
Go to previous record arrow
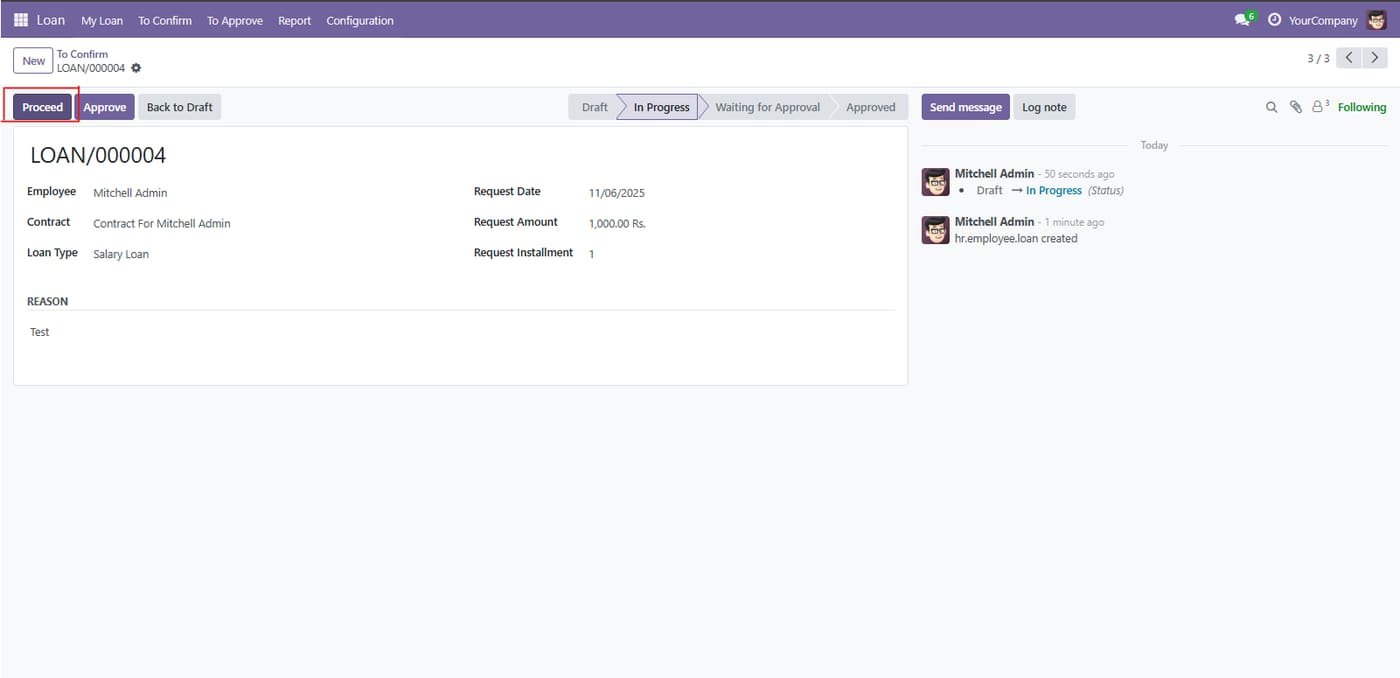coord(1349,58)
